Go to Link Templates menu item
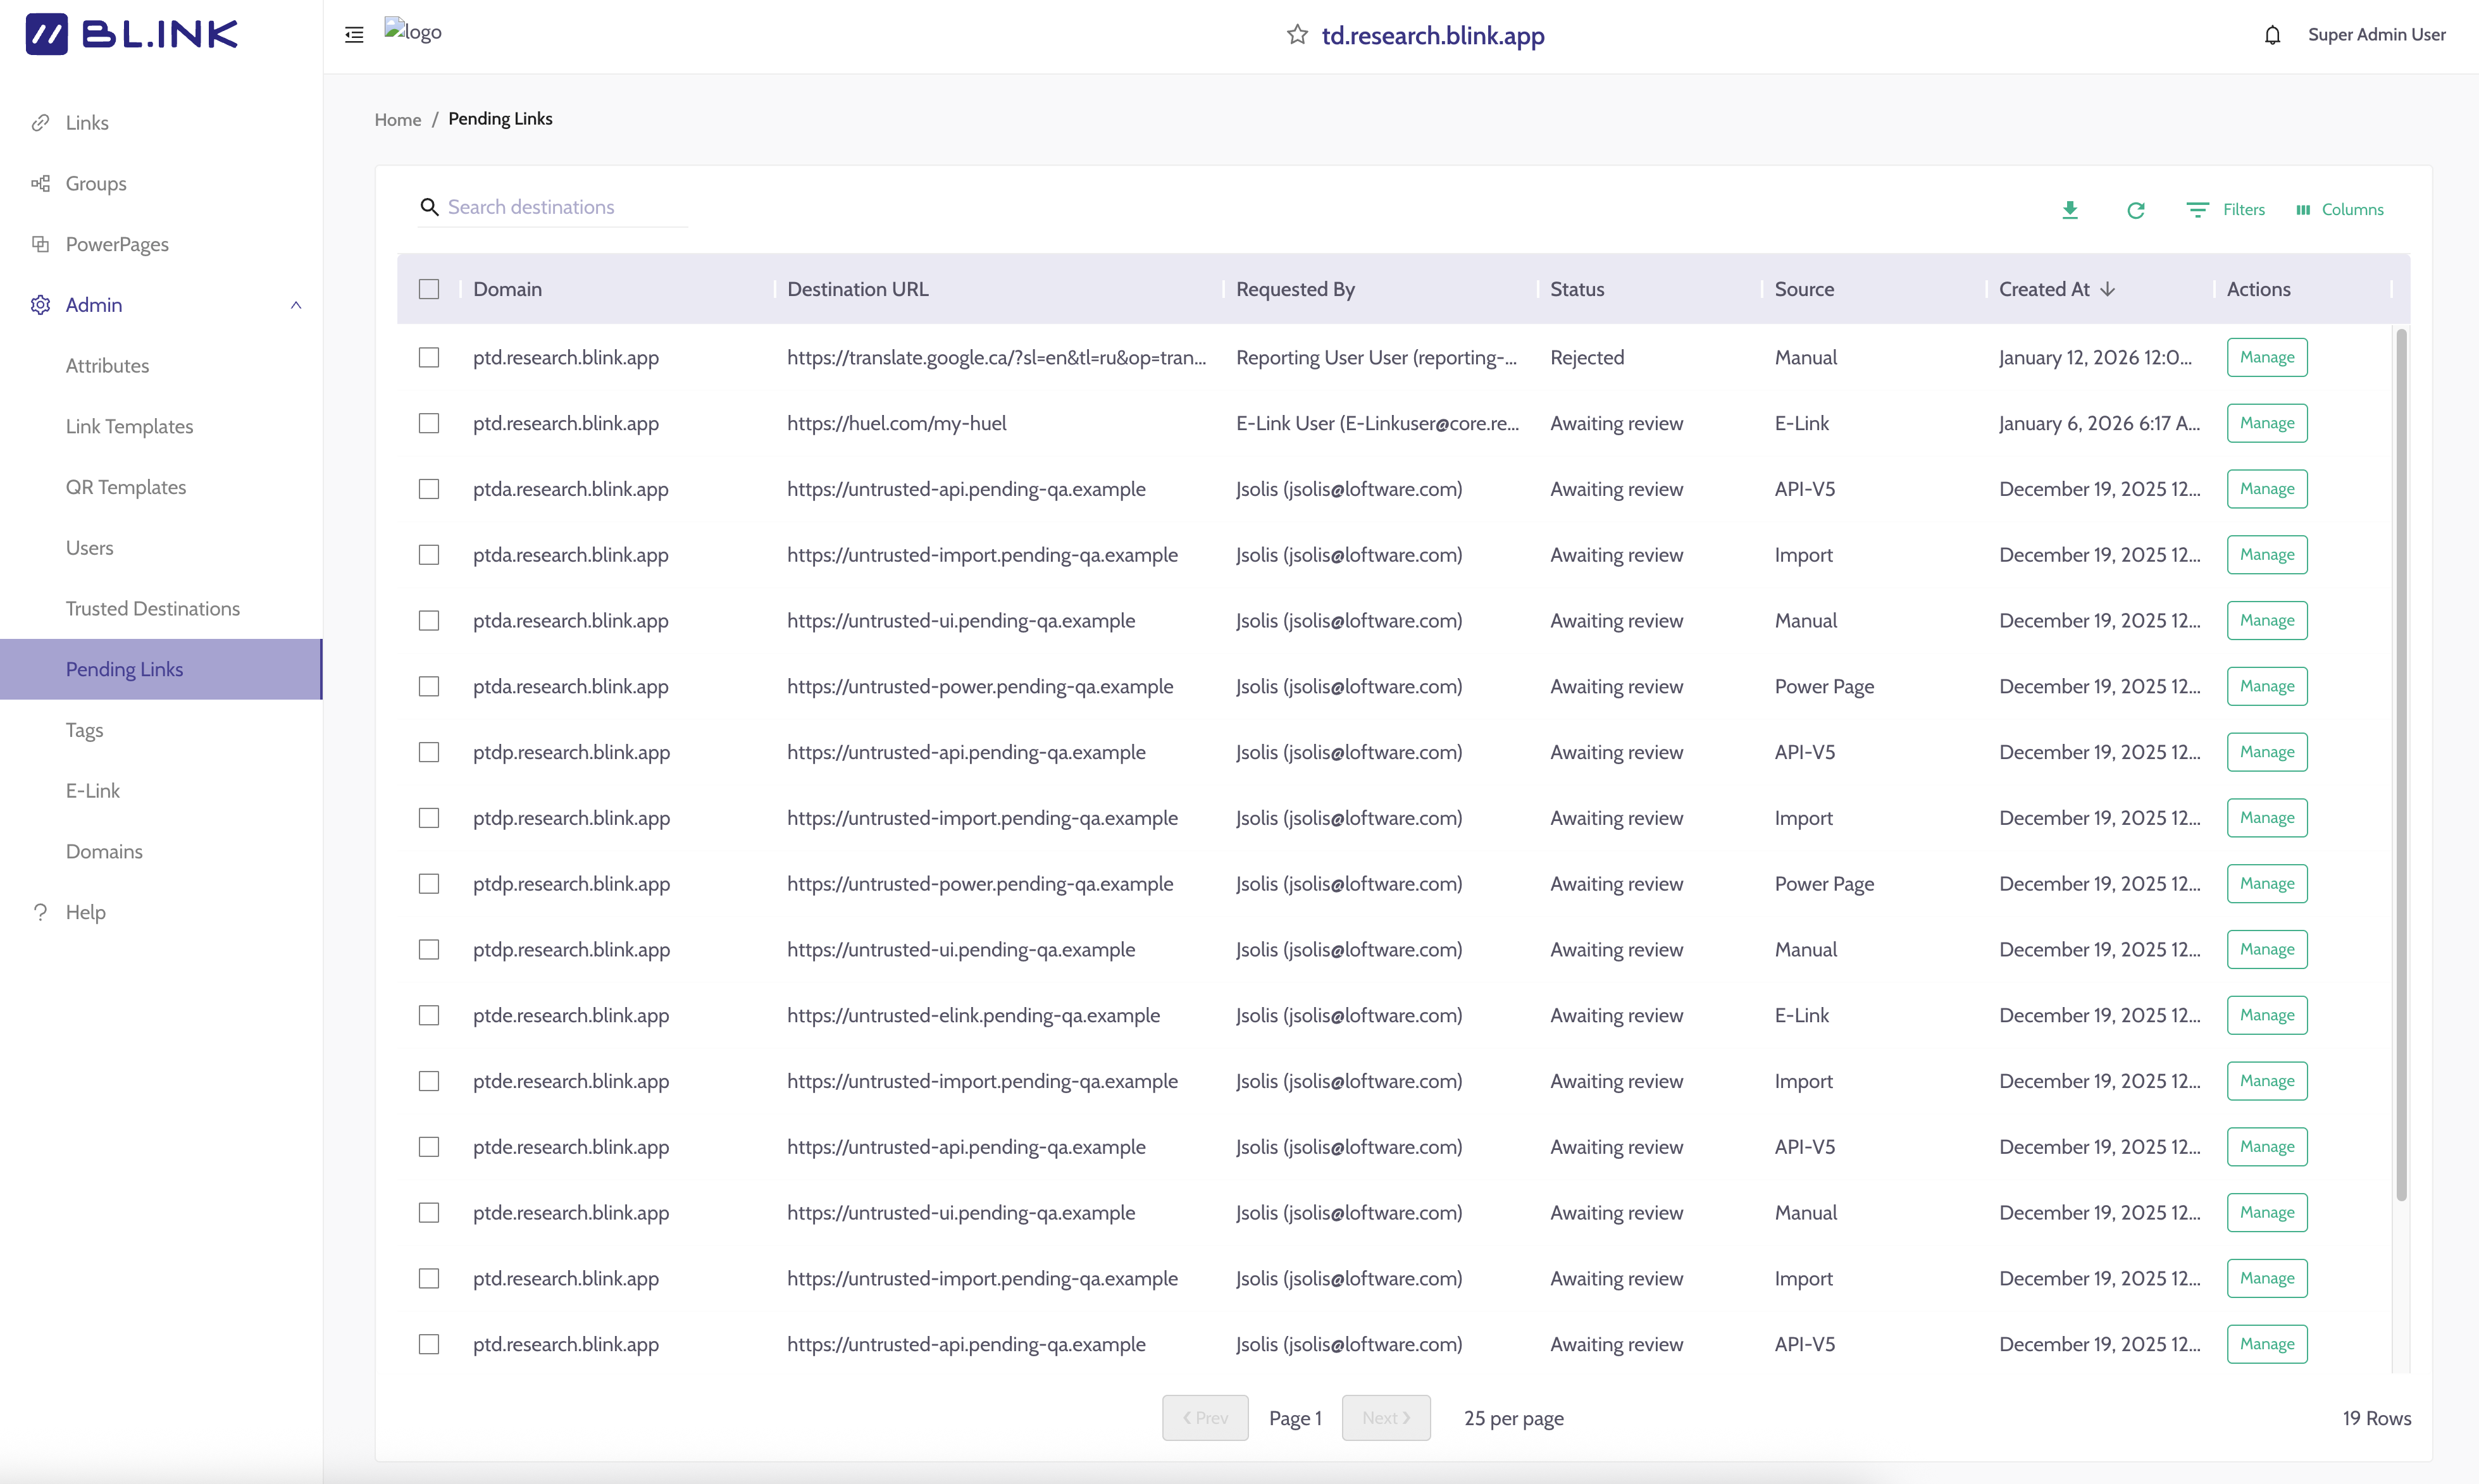This screenshot has width=2479, height=1484. pyautogui.click(x=129, y=426)
